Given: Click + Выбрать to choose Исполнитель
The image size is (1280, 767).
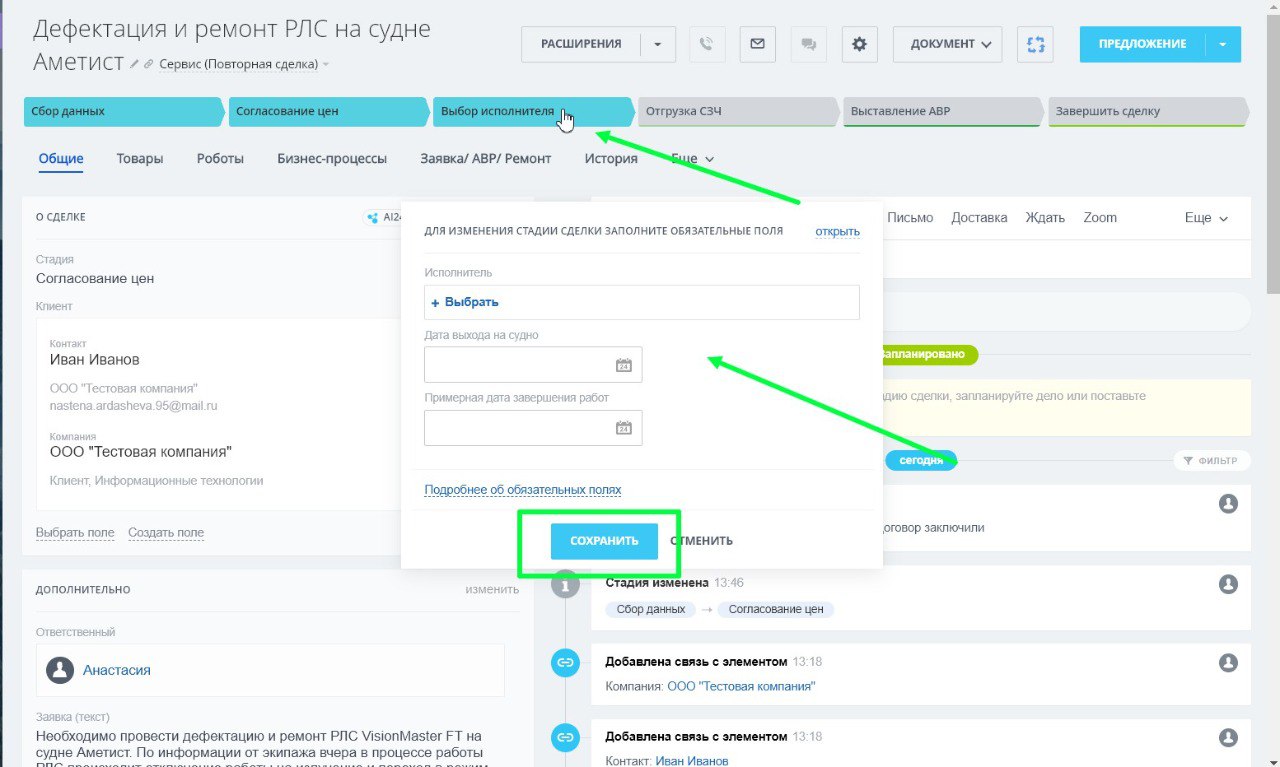Looking at the screenshot, I should coord(465,302).
